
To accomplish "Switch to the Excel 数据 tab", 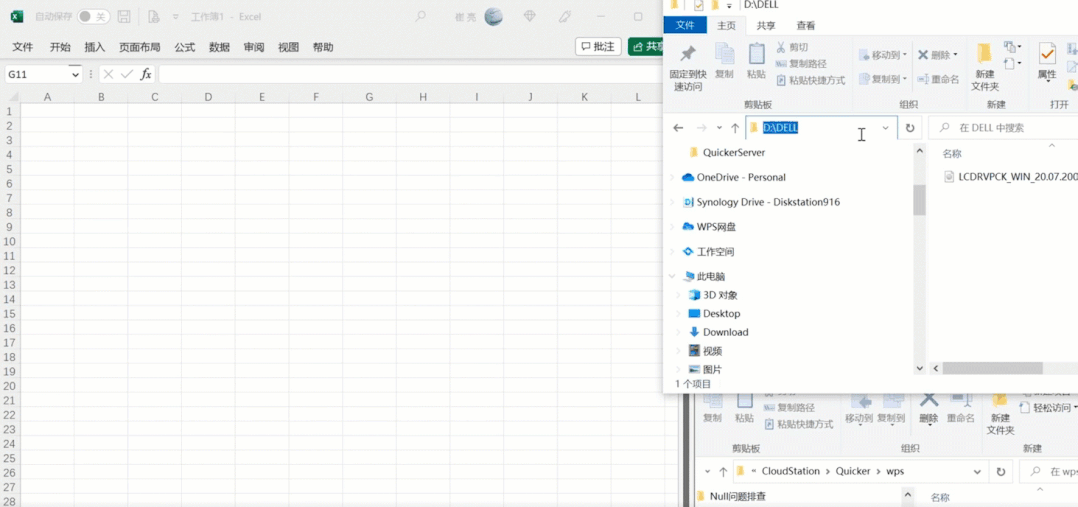I will (x=219, y=47).
